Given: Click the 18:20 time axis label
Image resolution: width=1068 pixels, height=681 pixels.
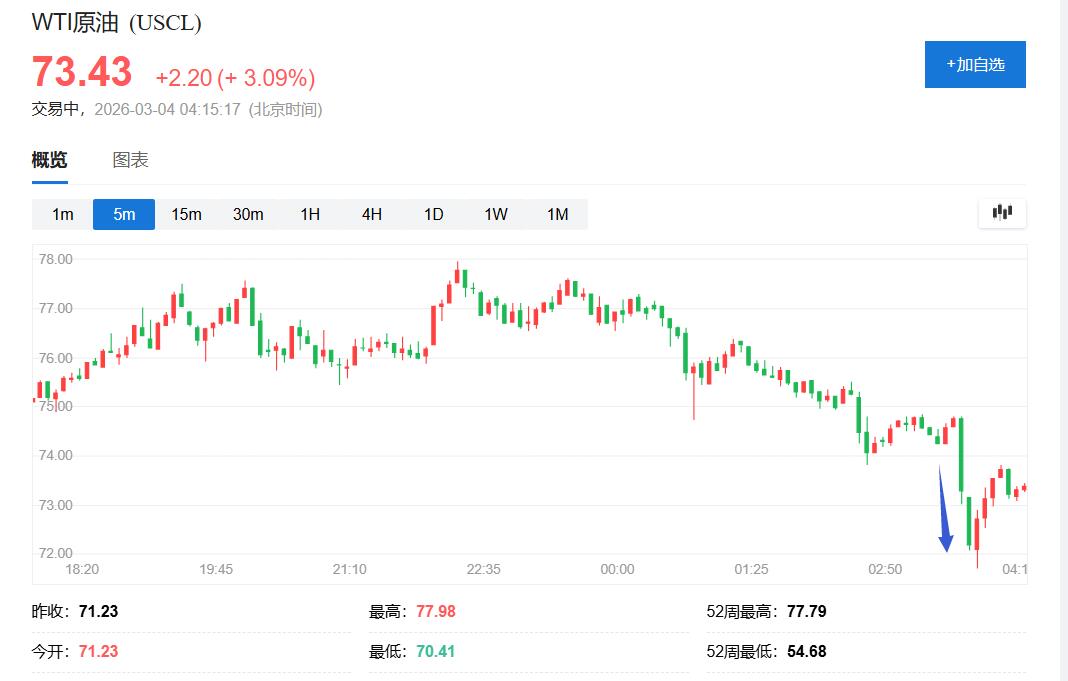Looking at the screenshot, I should [82, 569].
